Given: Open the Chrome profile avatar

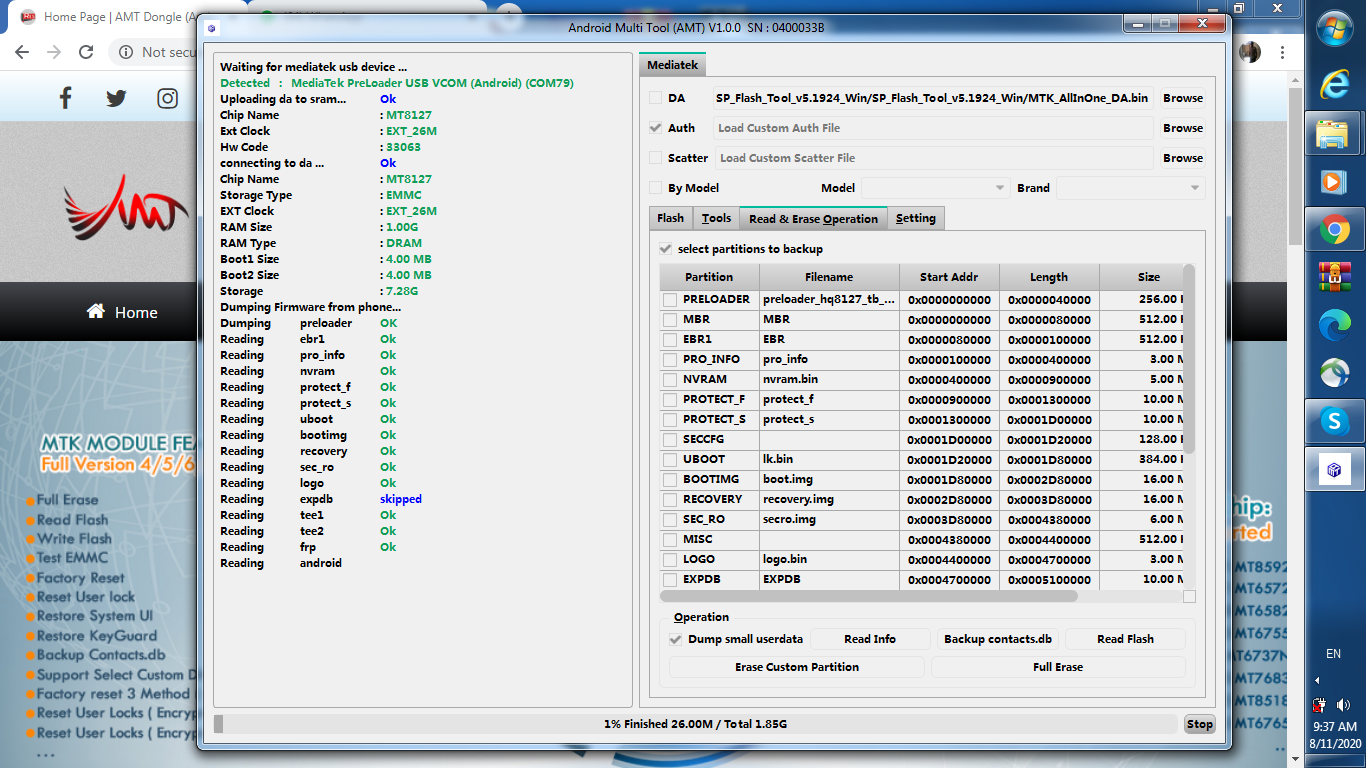Looking at the screenshot, I should (x=1250, y=52).
